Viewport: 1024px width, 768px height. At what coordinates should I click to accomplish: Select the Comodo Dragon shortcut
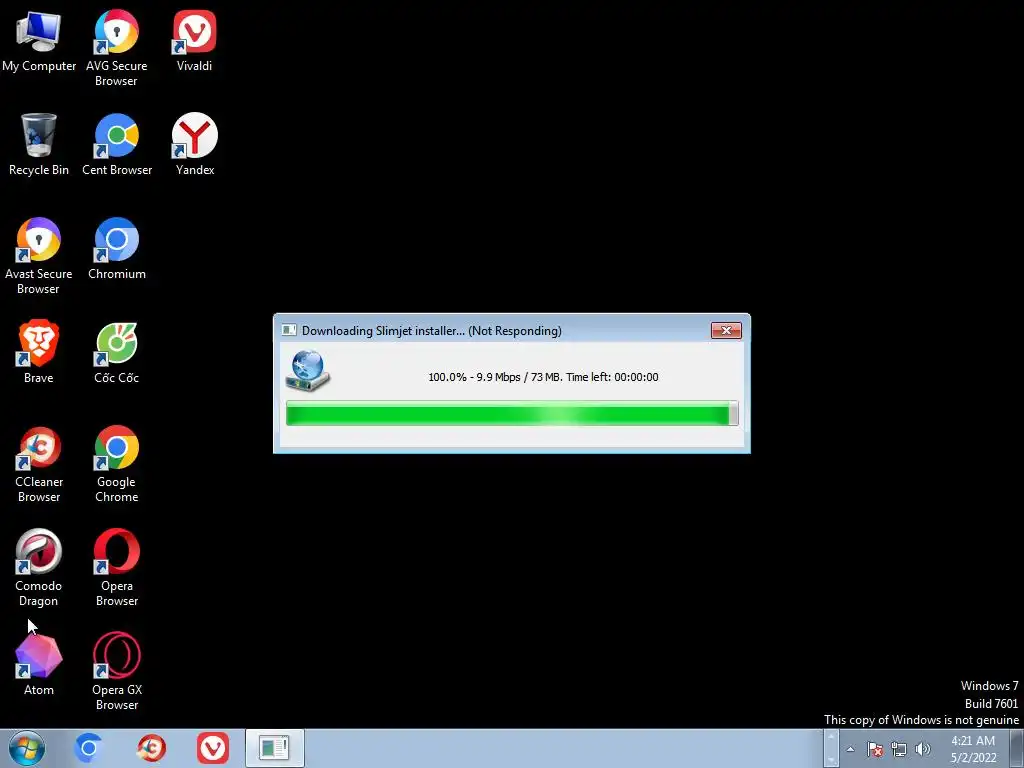coord(39,569)
